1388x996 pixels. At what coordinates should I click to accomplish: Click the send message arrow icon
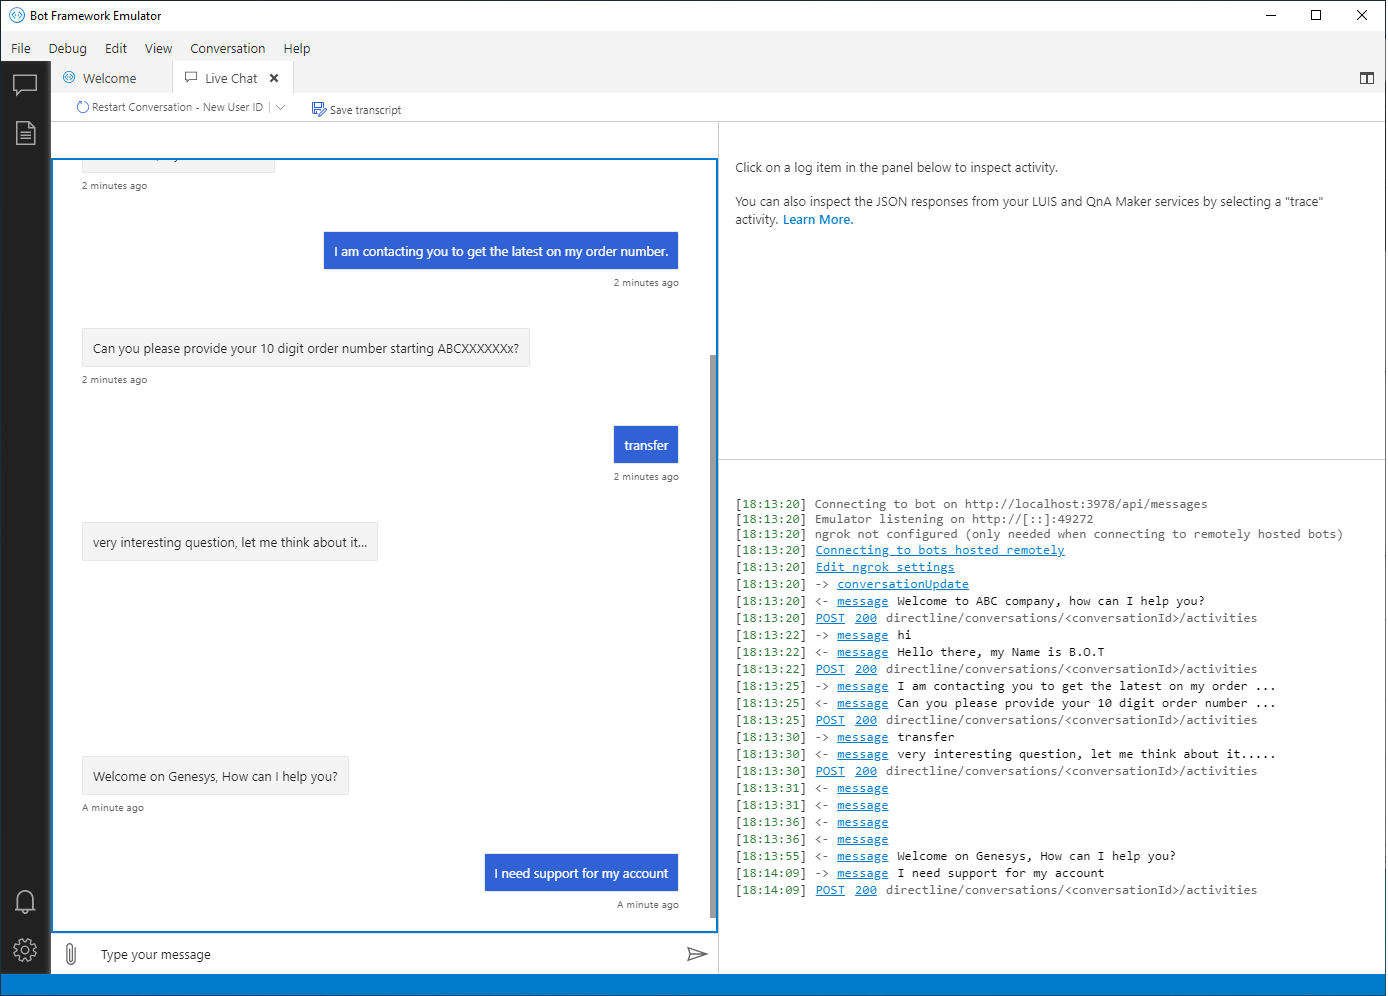click(x=697, y=954)
